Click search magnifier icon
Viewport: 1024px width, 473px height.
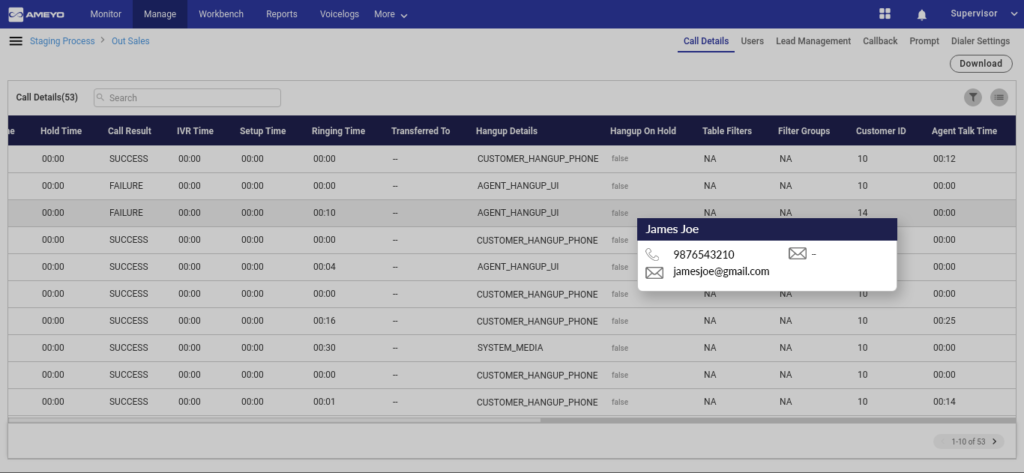(x=101, y=97)
